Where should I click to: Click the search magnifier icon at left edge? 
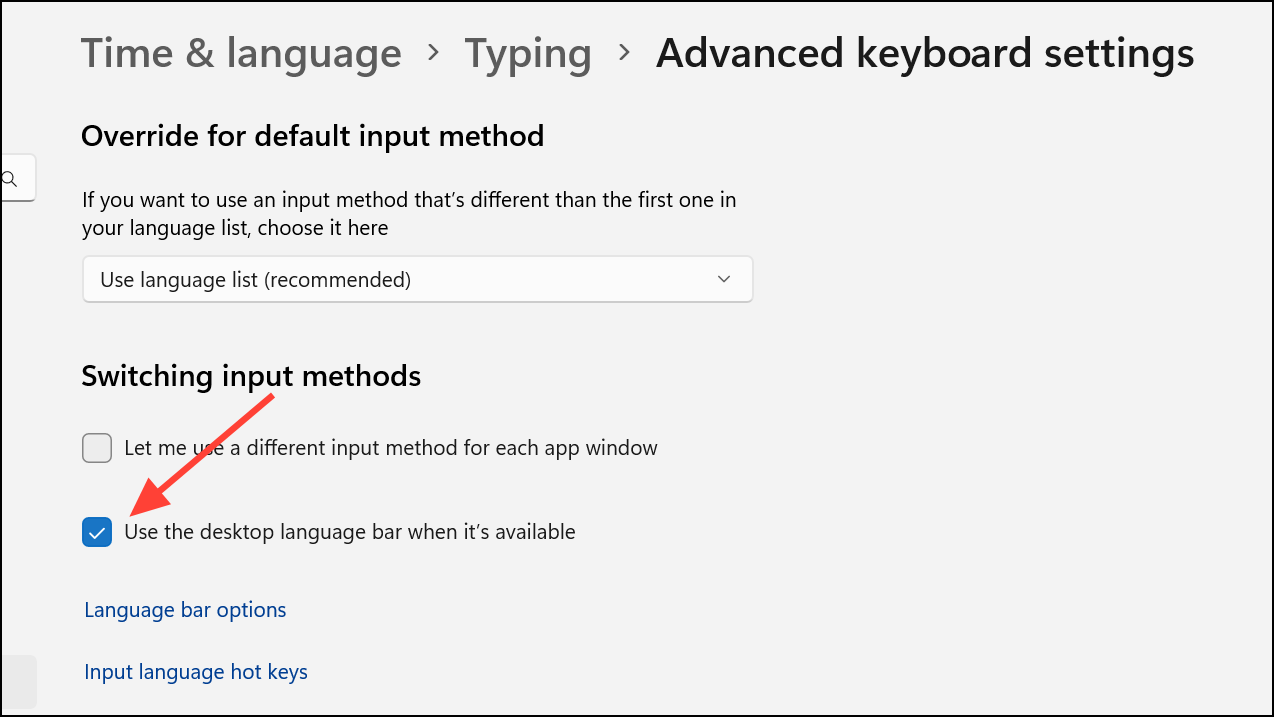9,179
